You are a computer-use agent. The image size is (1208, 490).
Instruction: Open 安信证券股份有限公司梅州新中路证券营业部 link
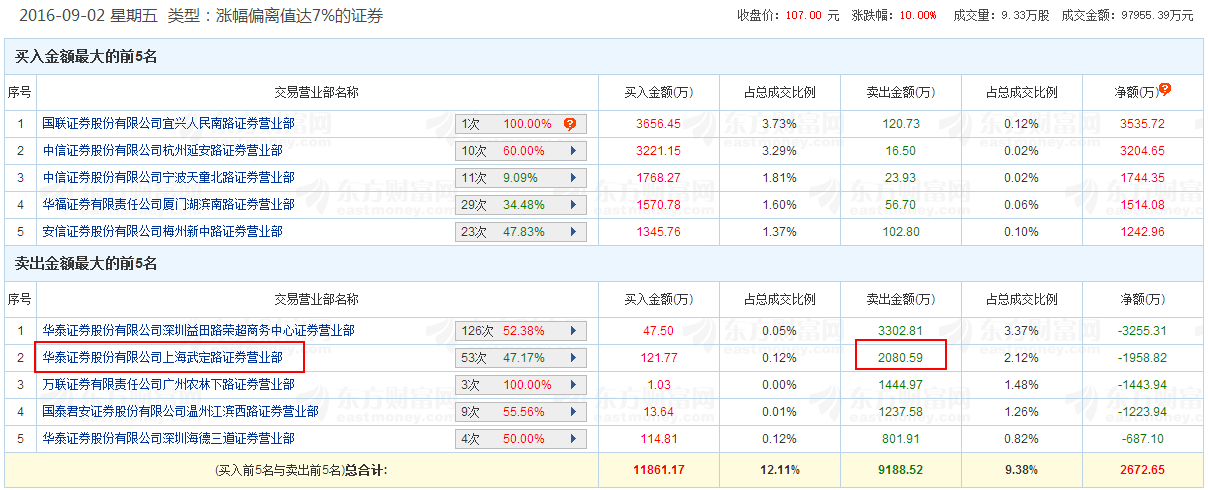point(162,232)
